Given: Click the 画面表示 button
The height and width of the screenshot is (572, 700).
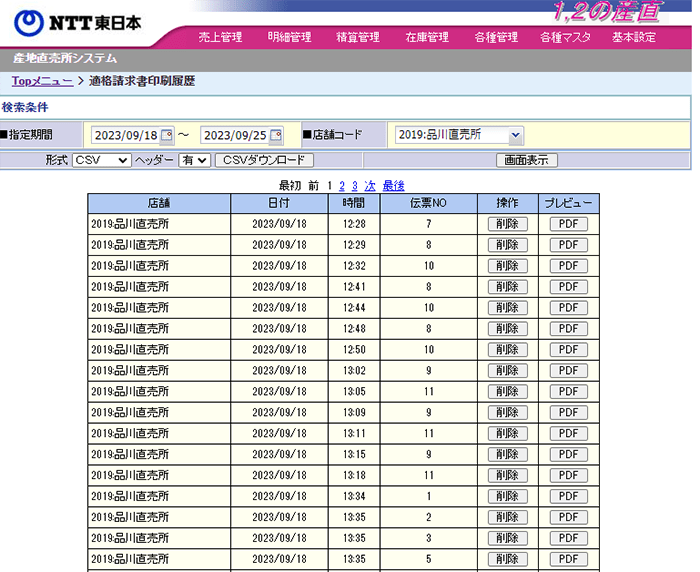Looking at the screenshot, I should pyautogui.click(x=527, y=160).
